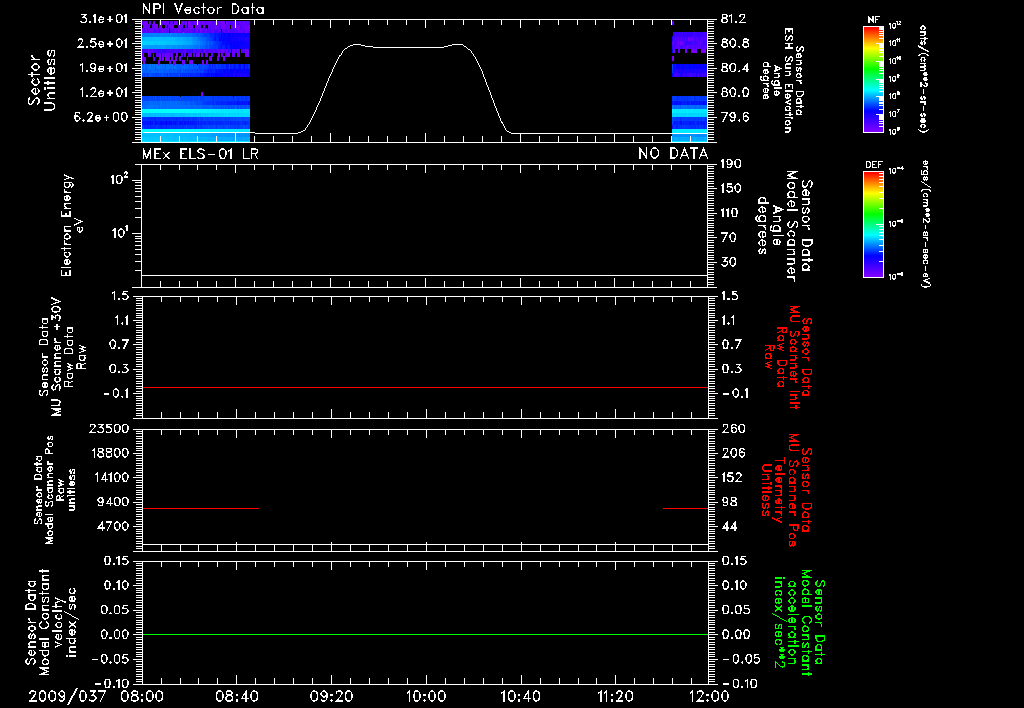The image size is (1024, 708).
Task: Click the Model Scanner Pos Raw label
Action: 55,490
